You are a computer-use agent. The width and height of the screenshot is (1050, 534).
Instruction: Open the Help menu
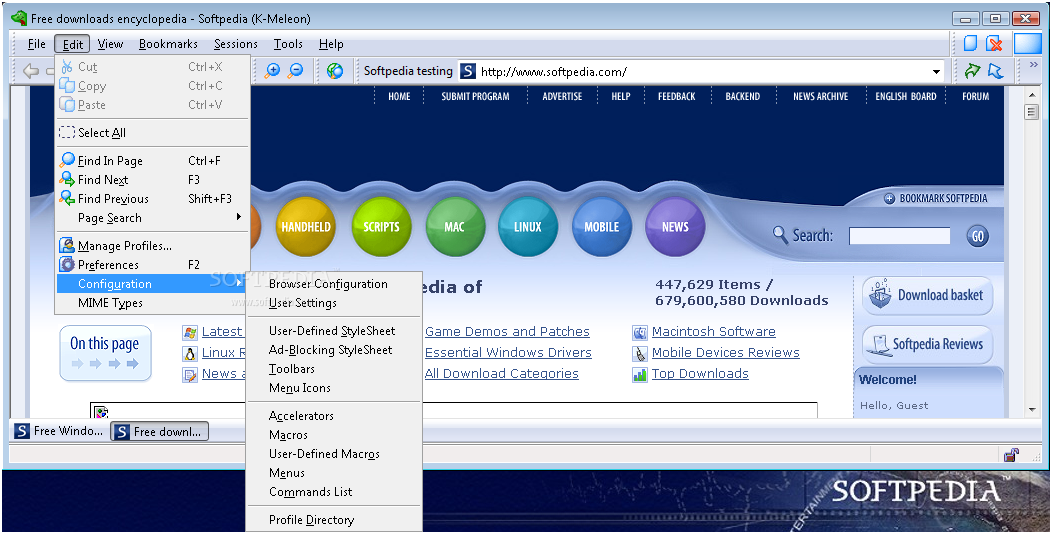tap(331, 44)
